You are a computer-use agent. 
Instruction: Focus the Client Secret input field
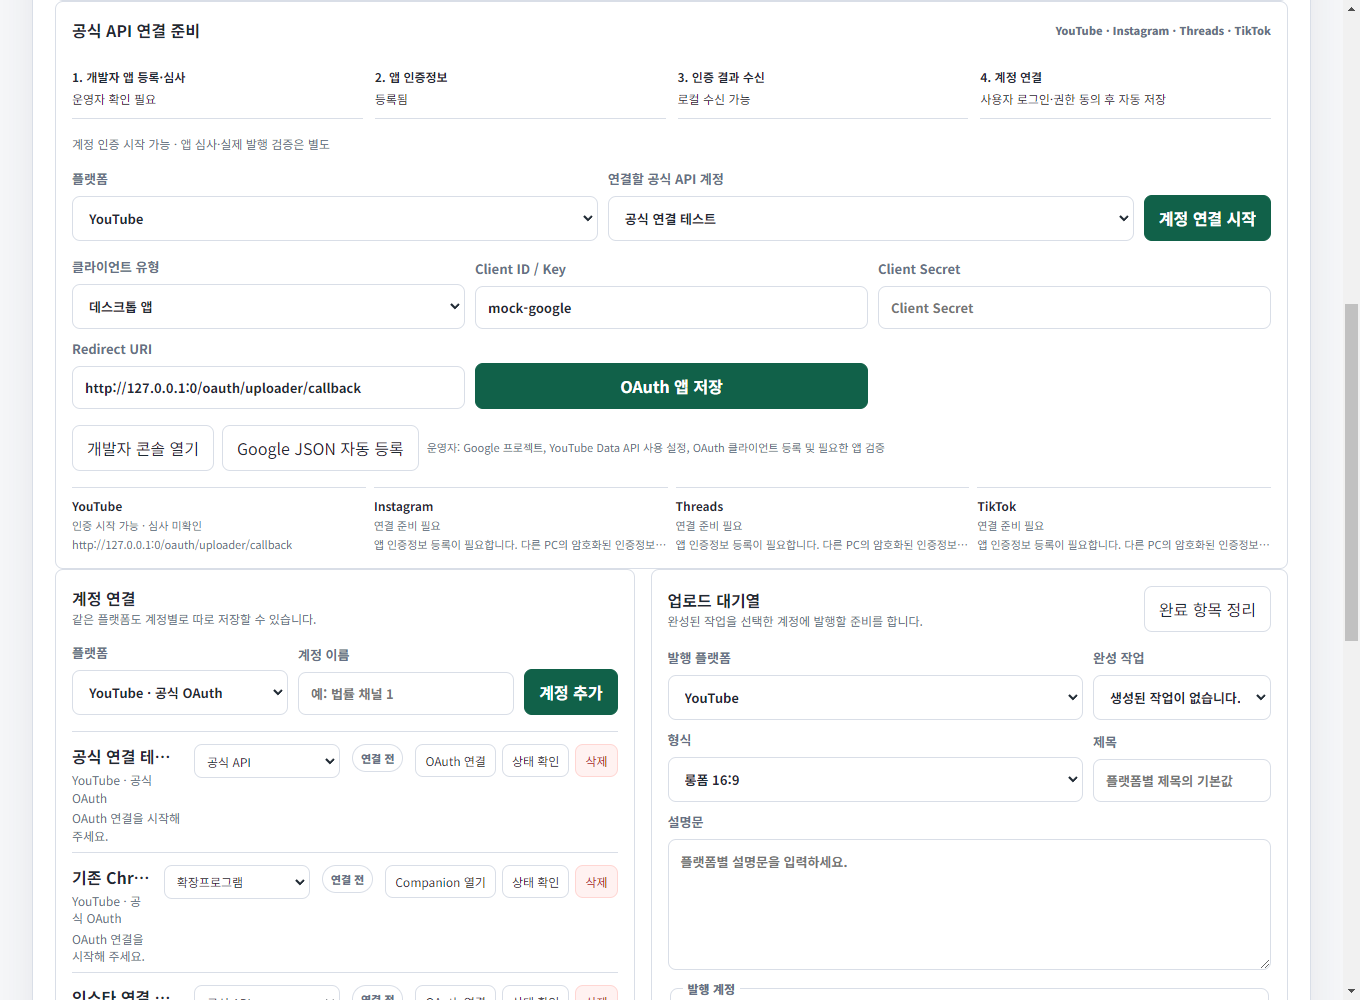[1074, 308]
